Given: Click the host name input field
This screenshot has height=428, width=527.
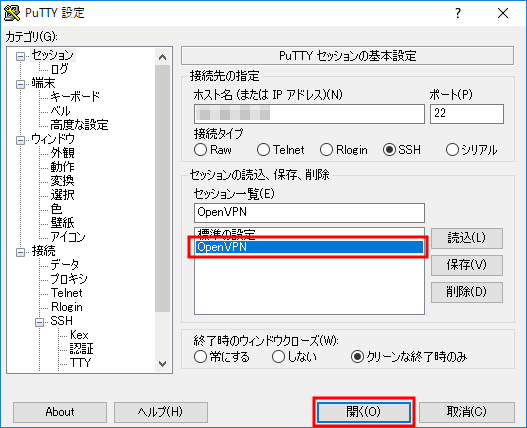Looking at the screenshot, I should click(309, 114).
